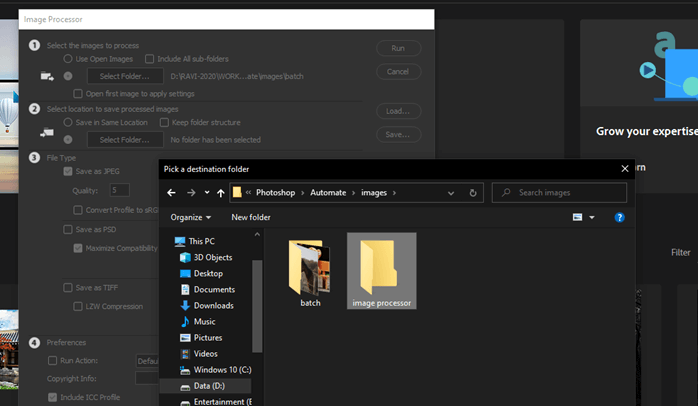698x406 pixels.
Task: Select the image processor folder
Action: (x=381, y=271)
